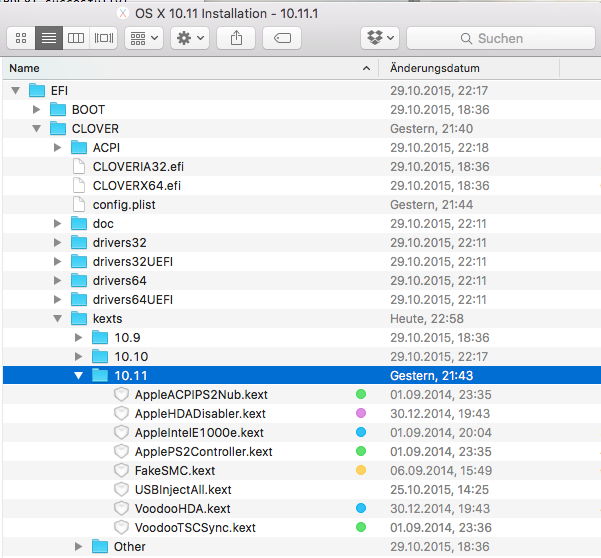The width and height of the screenshot is (601, 558).
Task: Select the doc folder name
Action: [x=103, y=224]
